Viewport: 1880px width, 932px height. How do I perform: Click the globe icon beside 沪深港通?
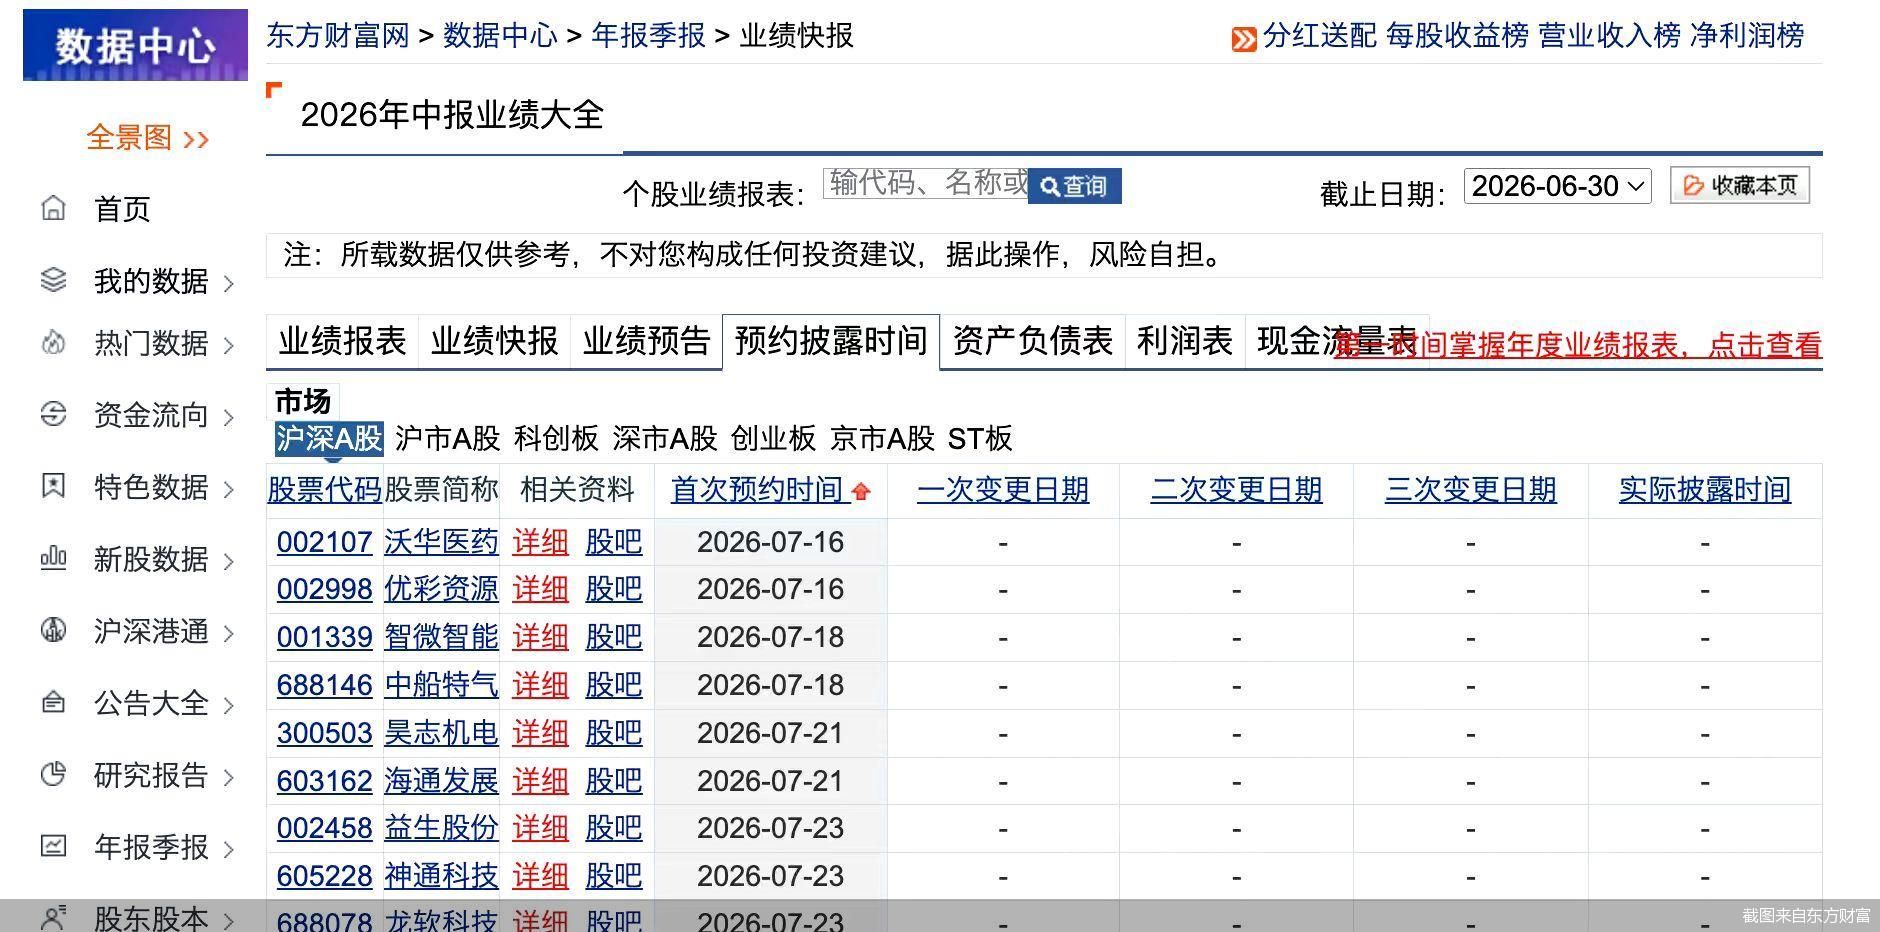pyautogui.click(x=53, y=630)
